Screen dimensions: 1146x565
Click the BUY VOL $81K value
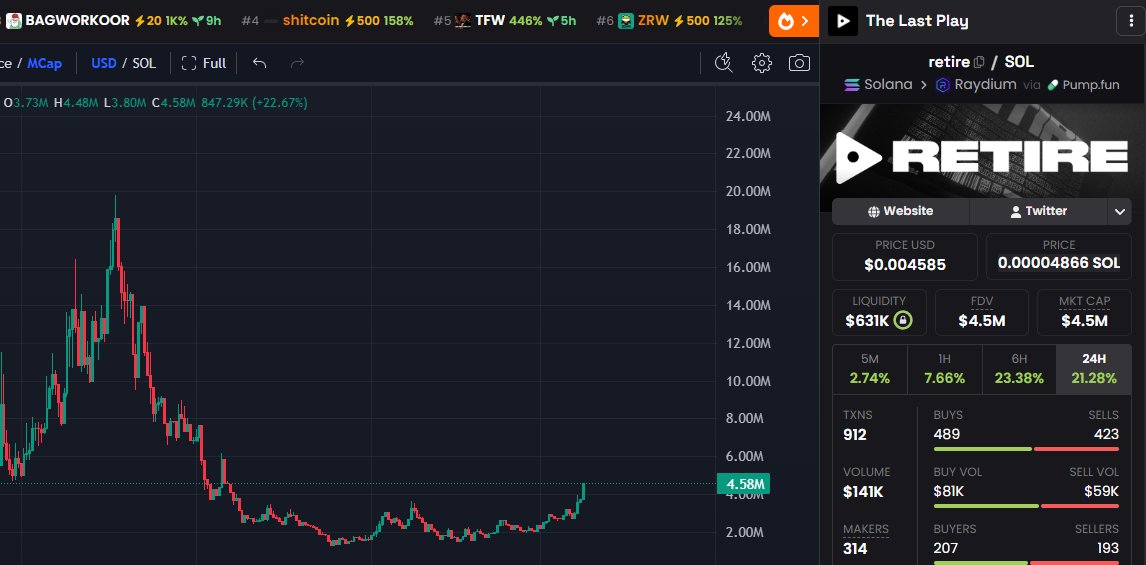pyautogui.click(x=949, y=492)
